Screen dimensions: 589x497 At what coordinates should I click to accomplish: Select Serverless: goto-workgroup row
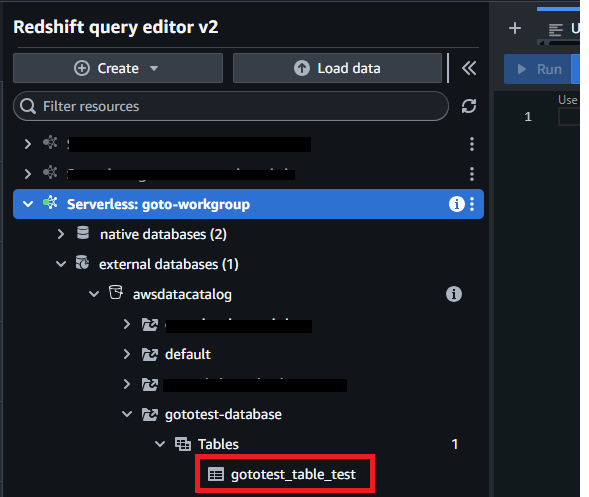(x=248, y=204)
